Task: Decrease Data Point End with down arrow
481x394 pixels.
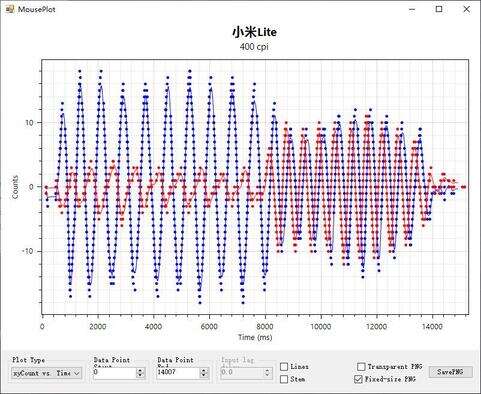Action: 204,375
